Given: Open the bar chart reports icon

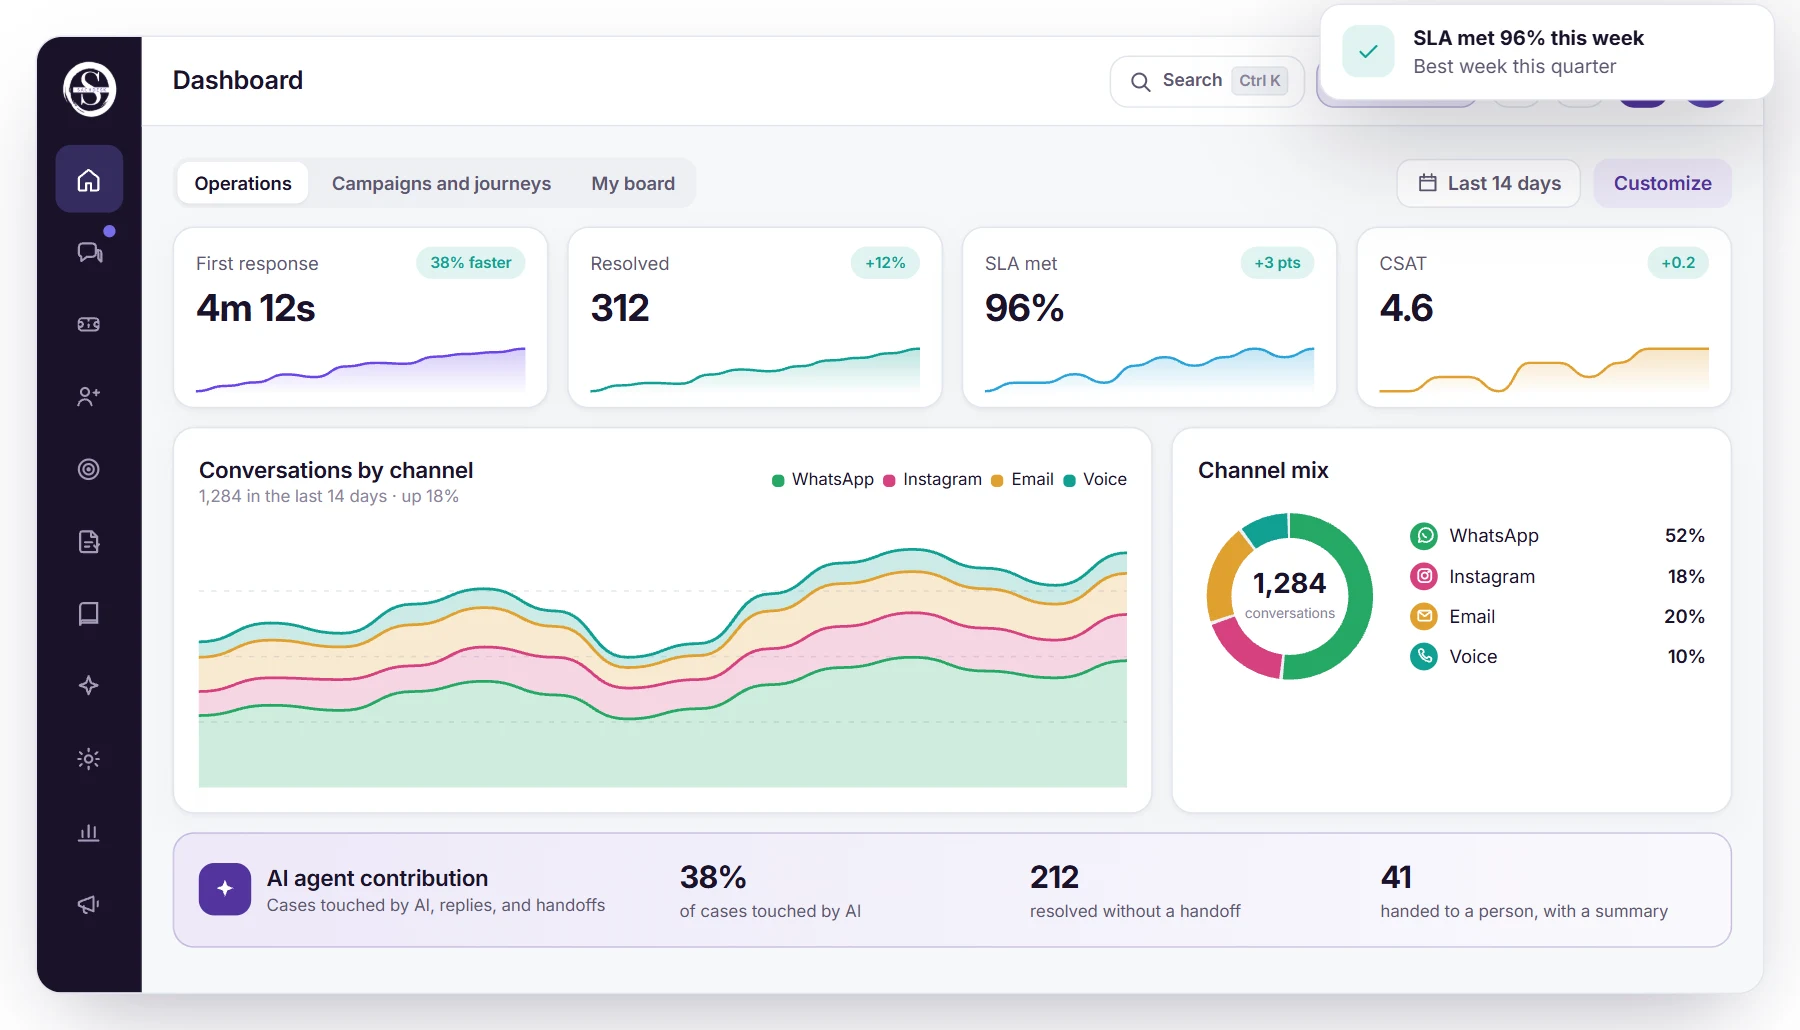Looking at the screenshot, I should tap(89, 832).
